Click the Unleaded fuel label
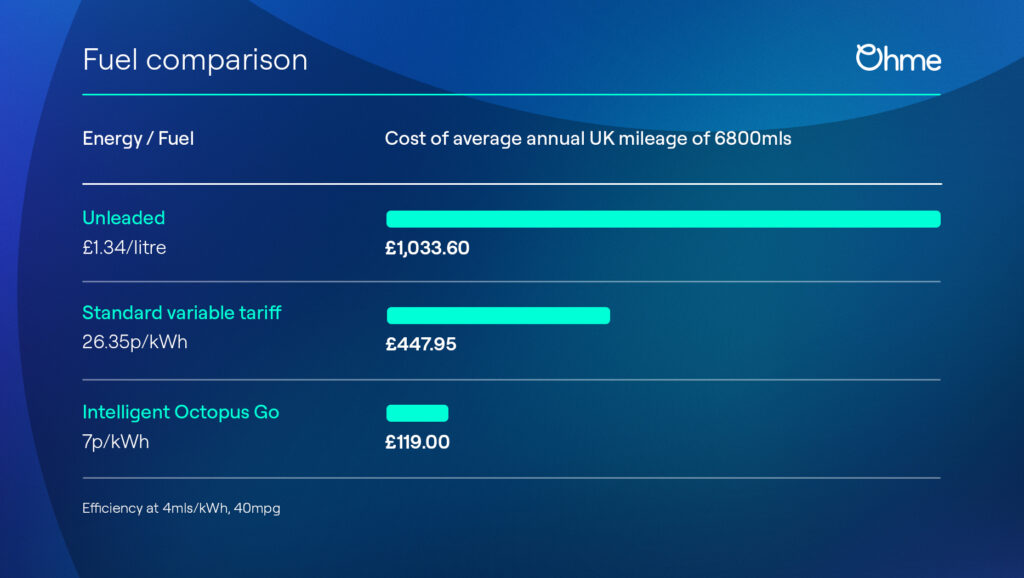Image resolution: width=1024 pixels, height=578 pixels. [124, 217]
